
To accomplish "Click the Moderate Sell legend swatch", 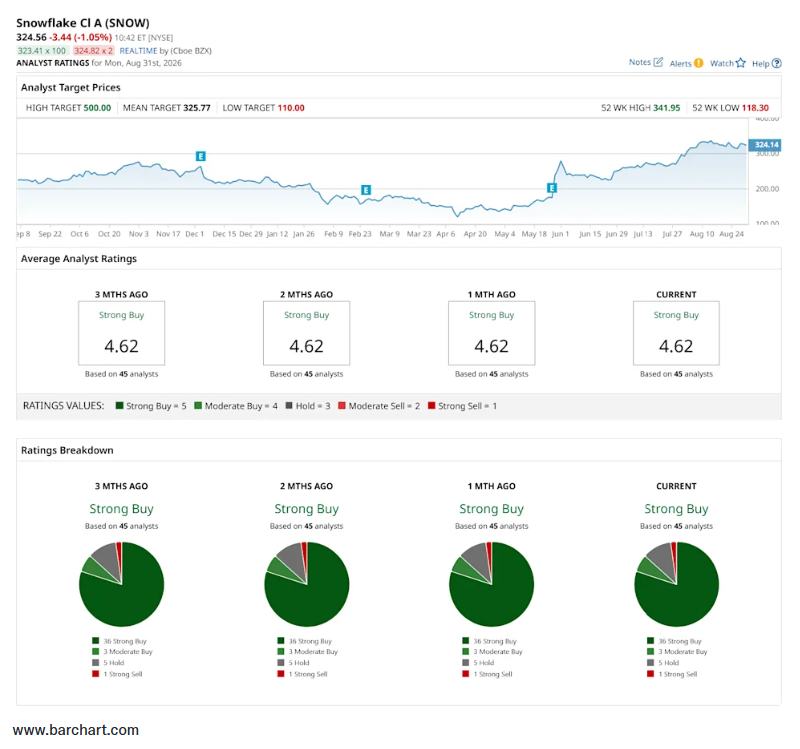I will point(342,406).
